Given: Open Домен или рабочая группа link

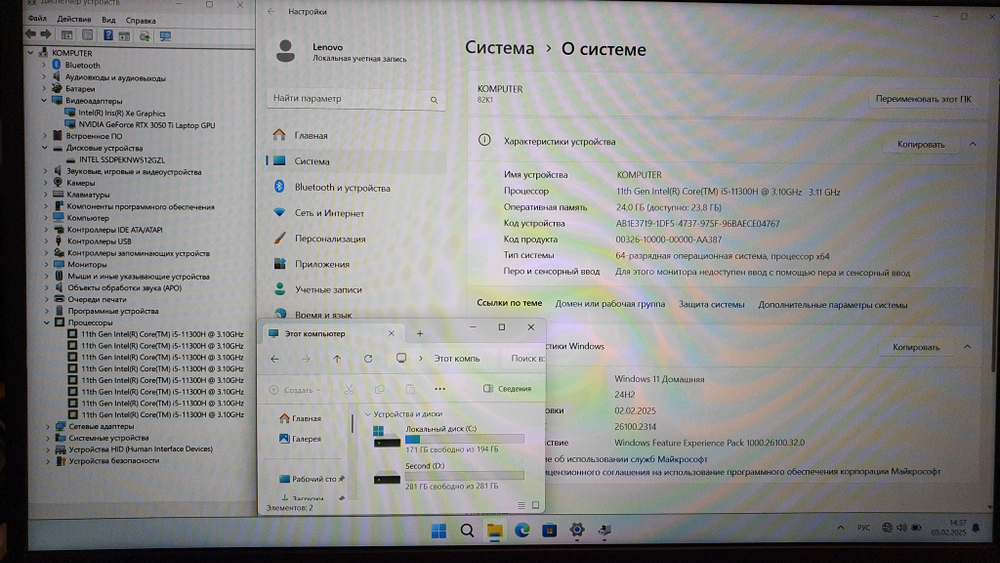Looking at the screenshot, I should click(610, 303).
